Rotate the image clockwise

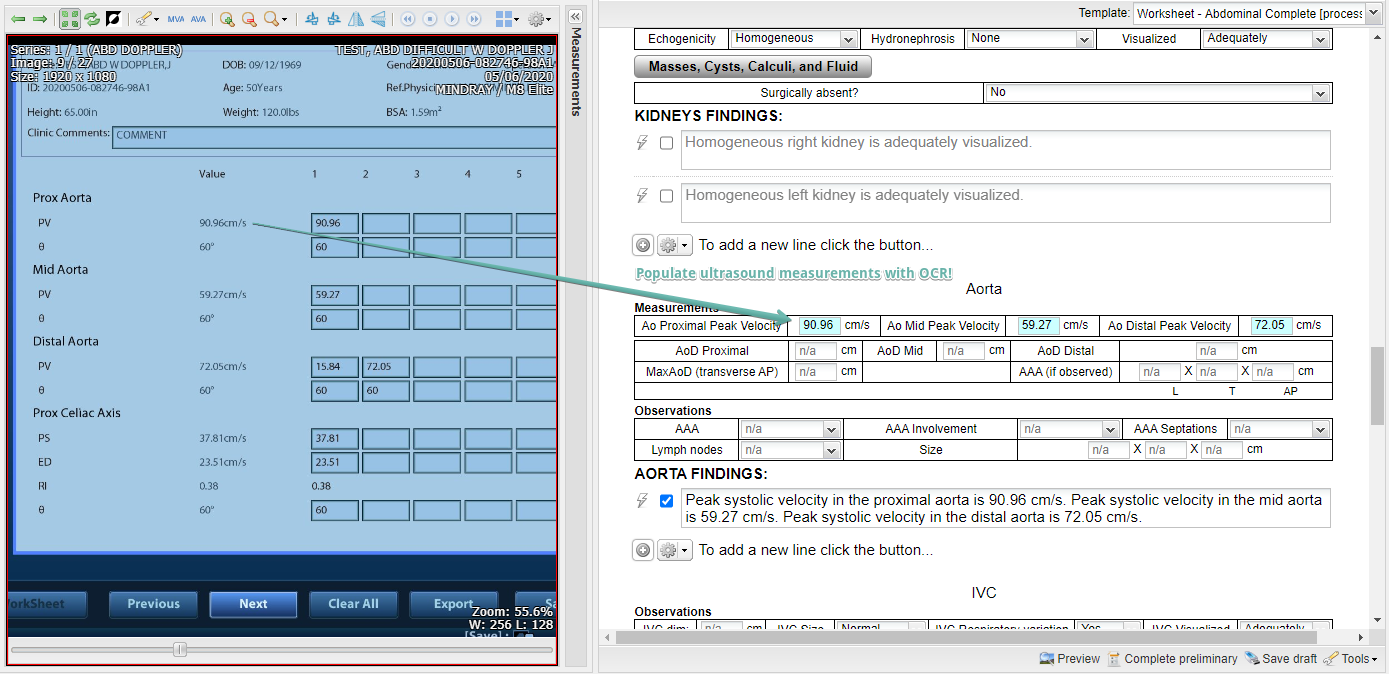click(335, 19)
